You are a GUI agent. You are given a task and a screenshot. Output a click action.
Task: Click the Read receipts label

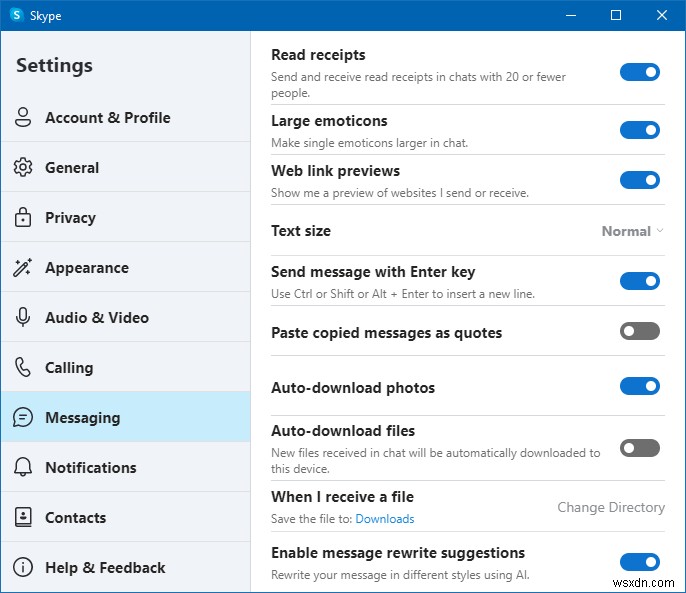click(x=318, y=55)
